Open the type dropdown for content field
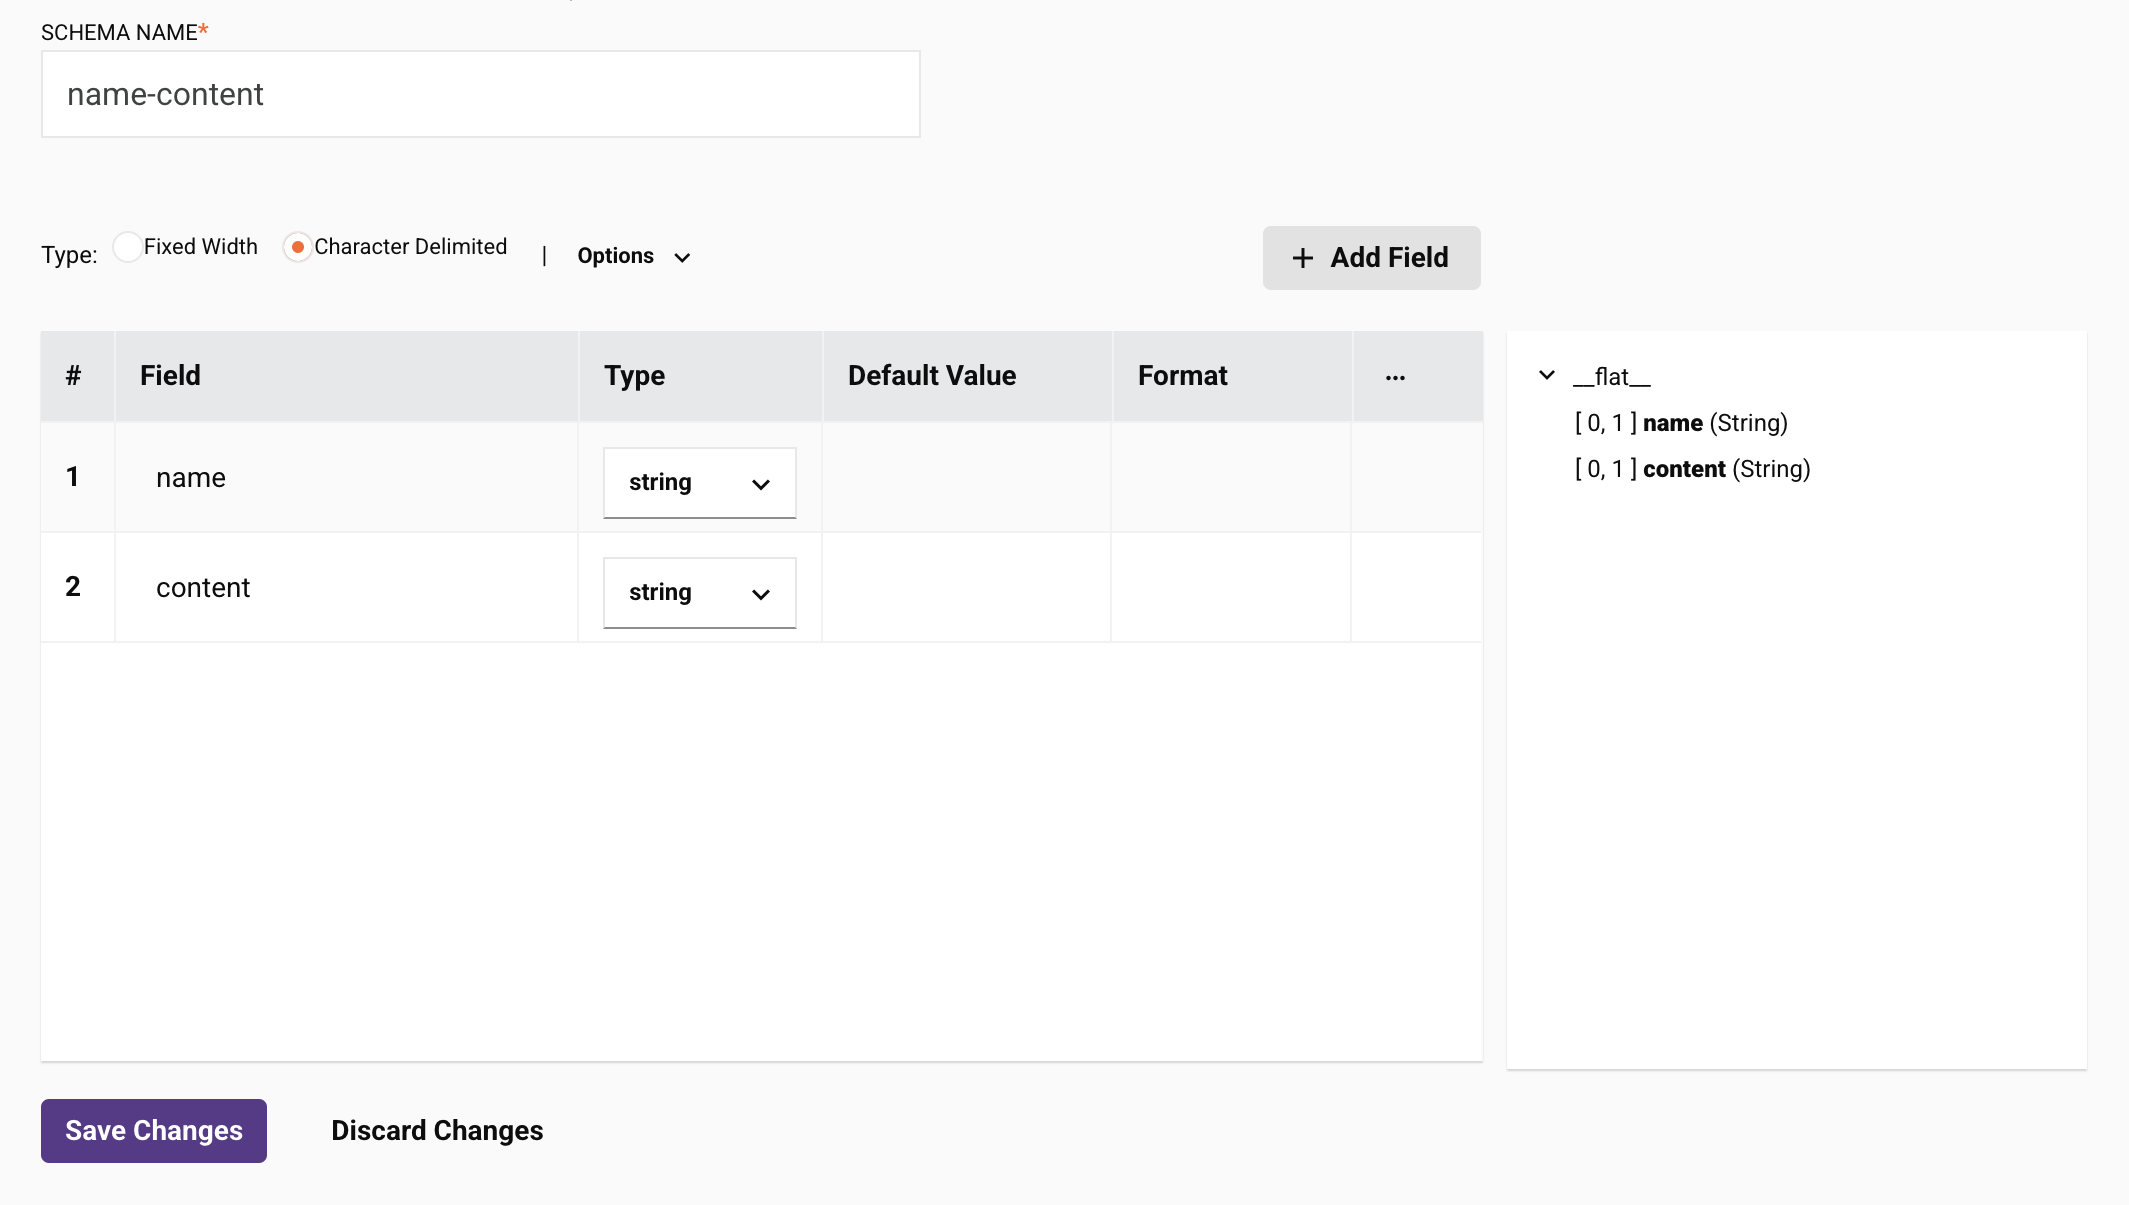This screenshot has width=2129, height=1205. (699, 593)
